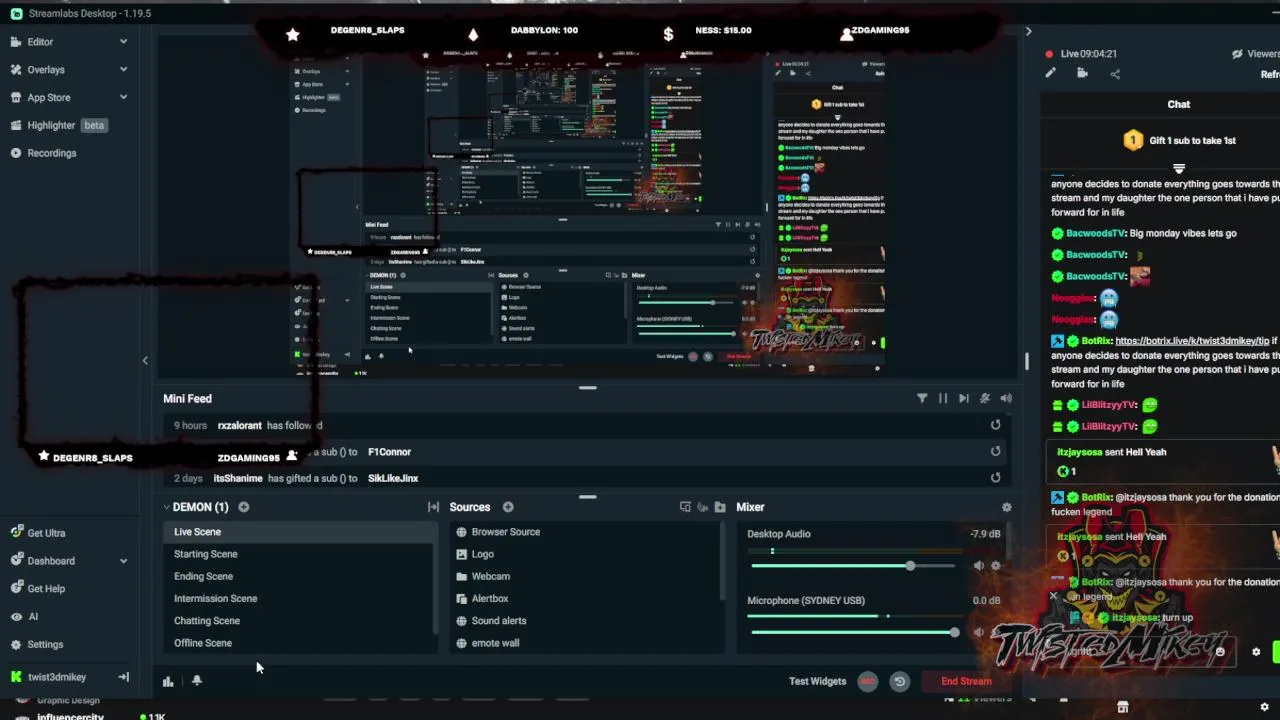The image size is (1280, 720).
Task: Replay the rxzalorant follow alert
Action: pos(995,425)
